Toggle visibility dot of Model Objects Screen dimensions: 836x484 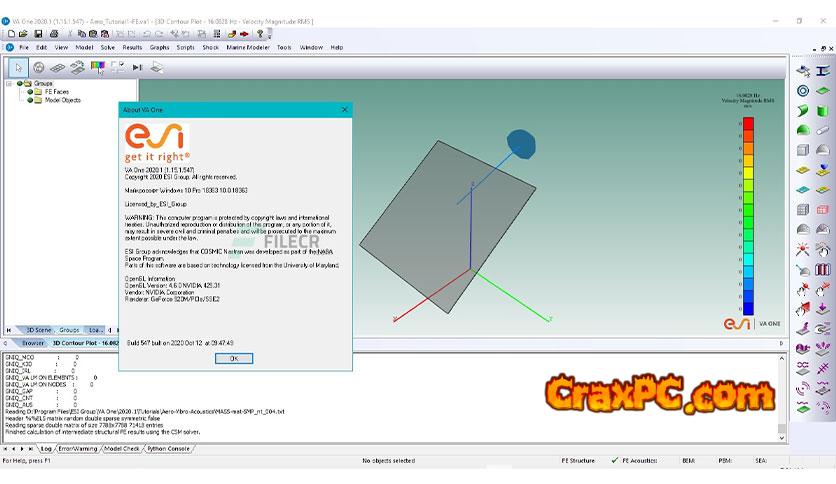coord(30,100)
